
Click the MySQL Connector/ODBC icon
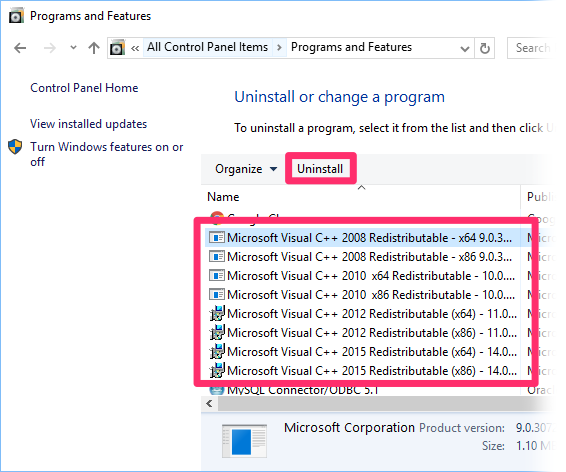click(217, 390)
